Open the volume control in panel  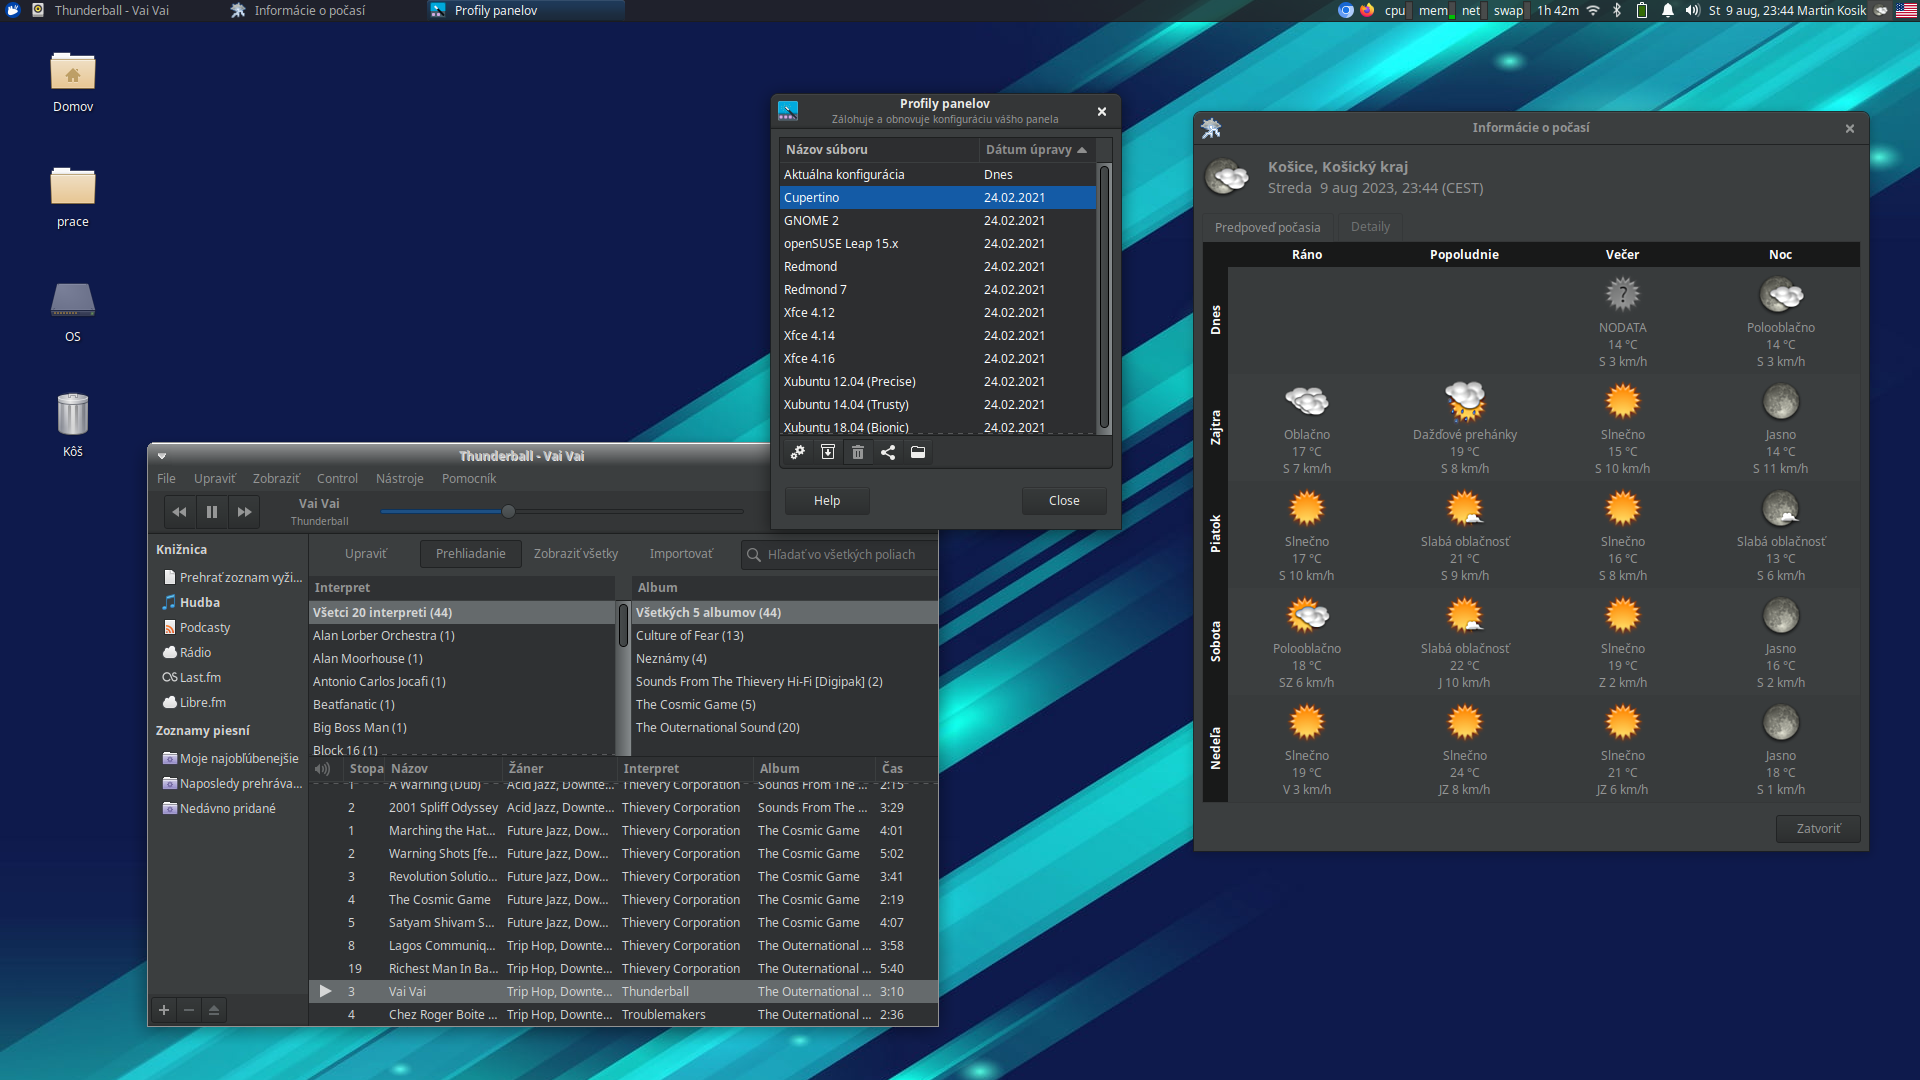(1691, 10)
